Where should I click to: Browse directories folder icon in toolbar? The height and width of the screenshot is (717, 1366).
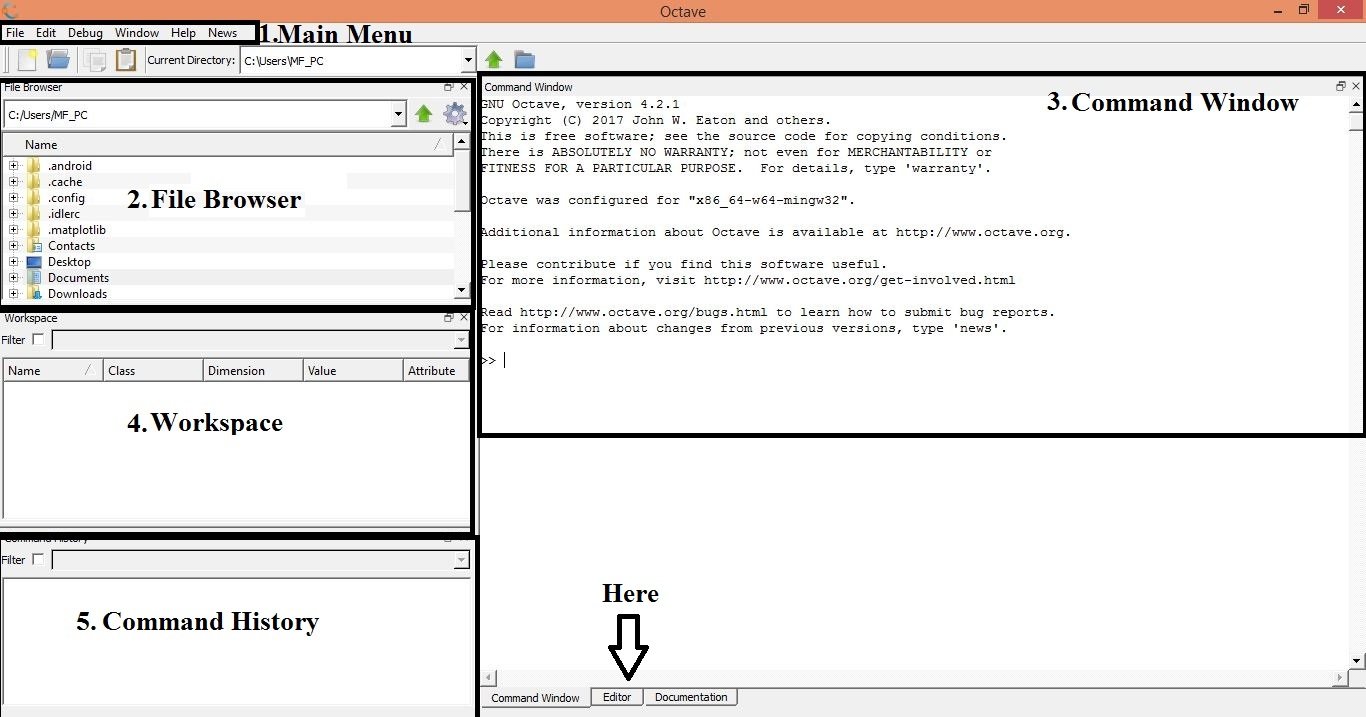pyautogui.click(x=524, y=60)
